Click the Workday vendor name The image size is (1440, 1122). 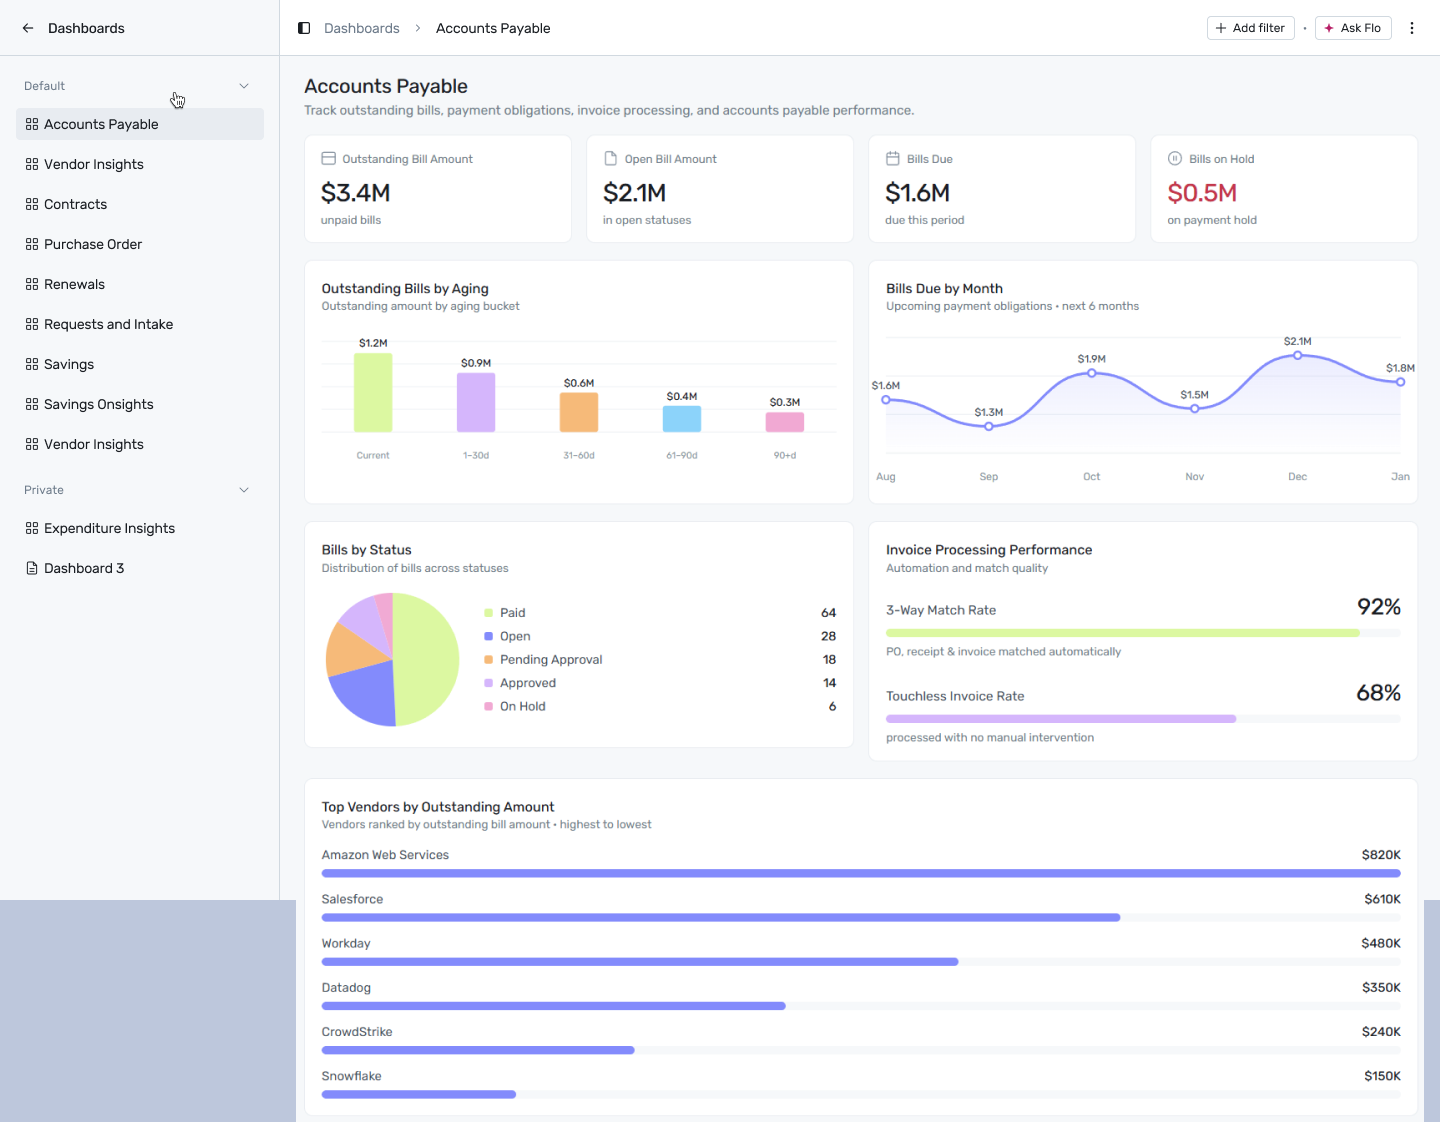pos(346,943)
